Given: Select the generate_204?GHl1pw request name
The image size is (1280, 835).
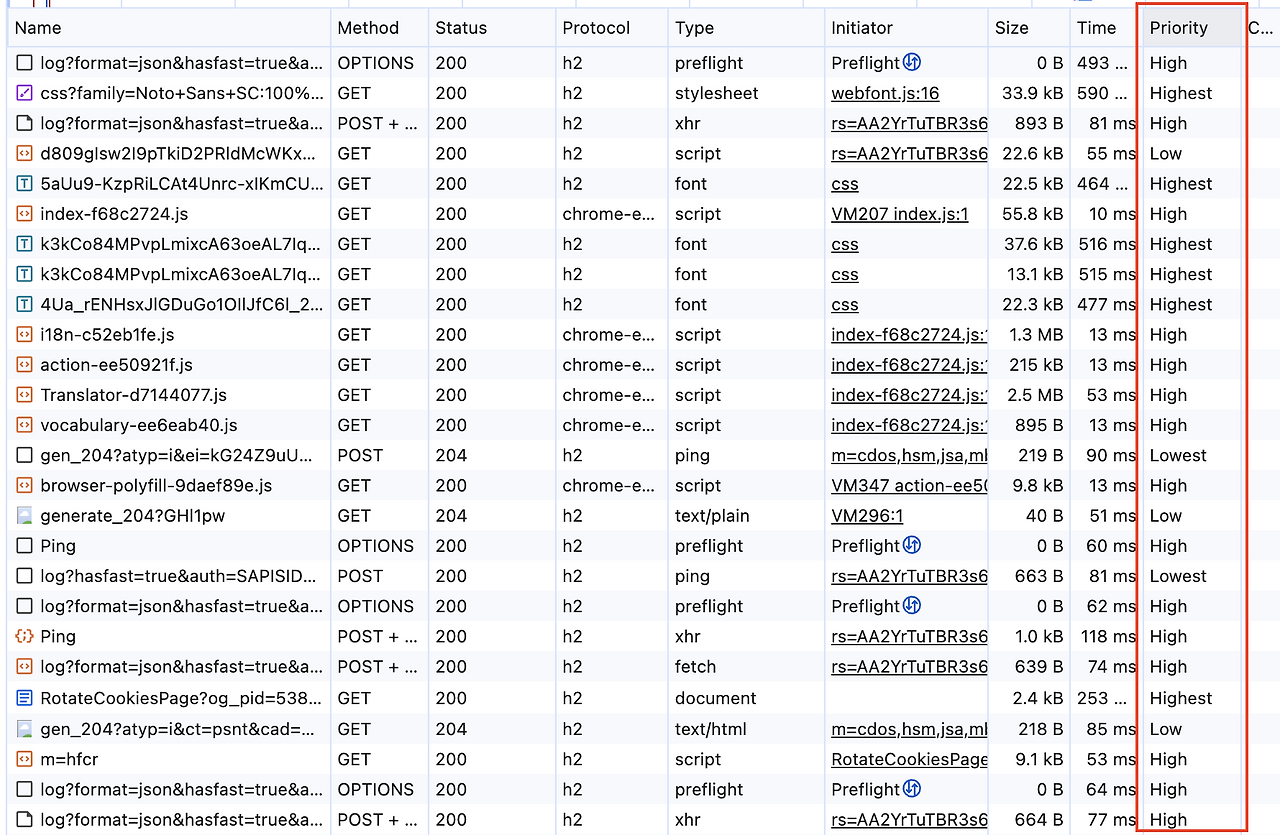Looking at the screenshot, I should click(x=133, y=516).
